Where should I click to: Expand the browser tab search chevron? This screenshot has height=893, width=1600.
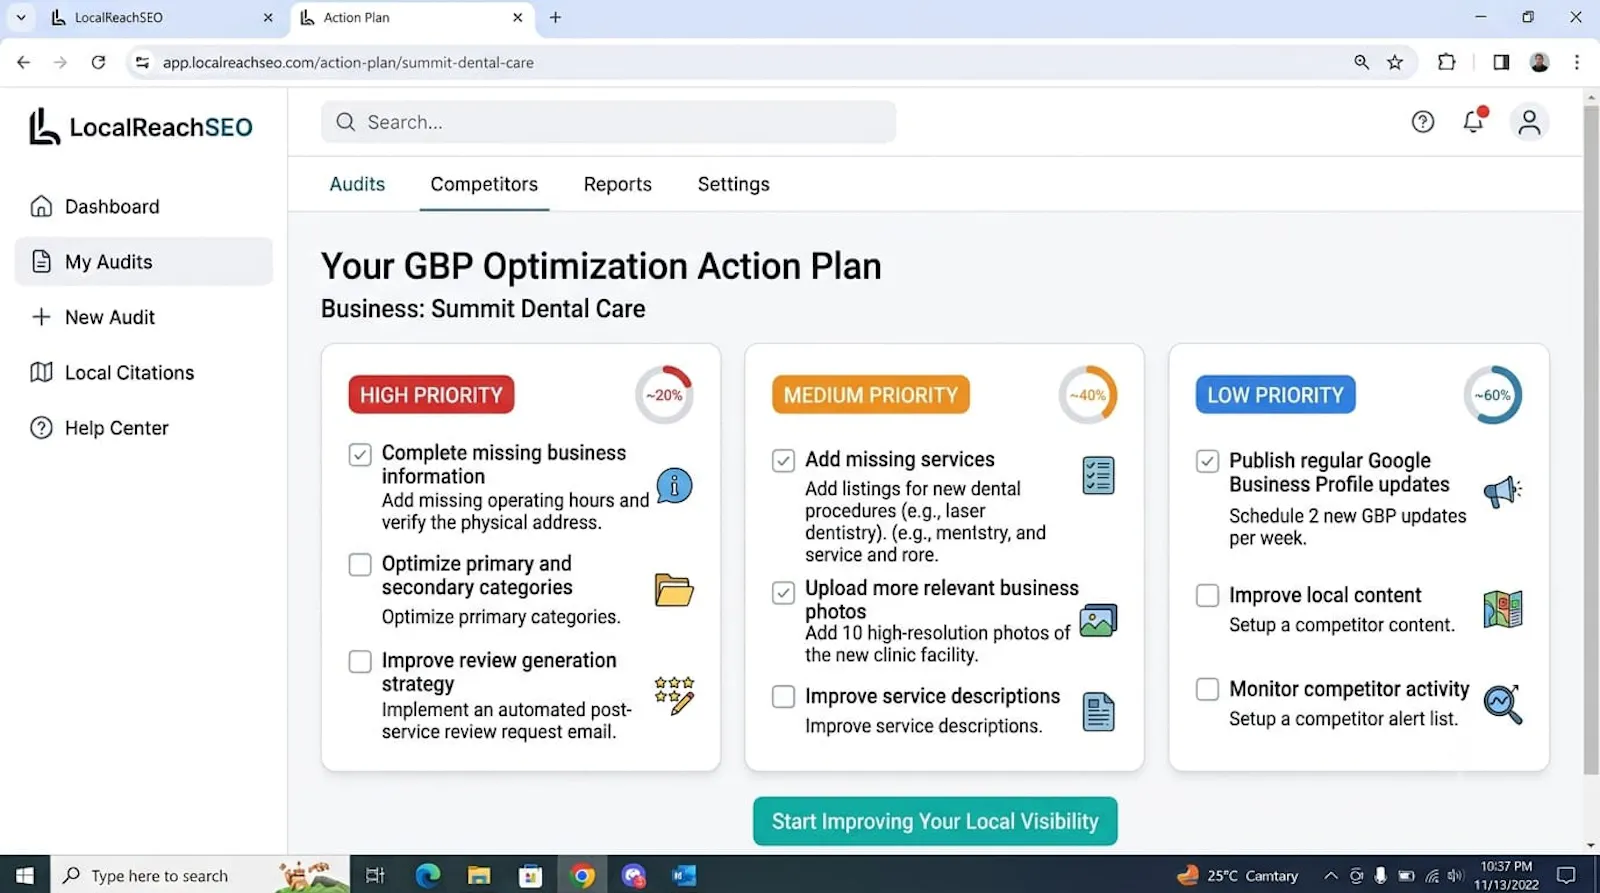pyautogui.click(x=20, y=18)
